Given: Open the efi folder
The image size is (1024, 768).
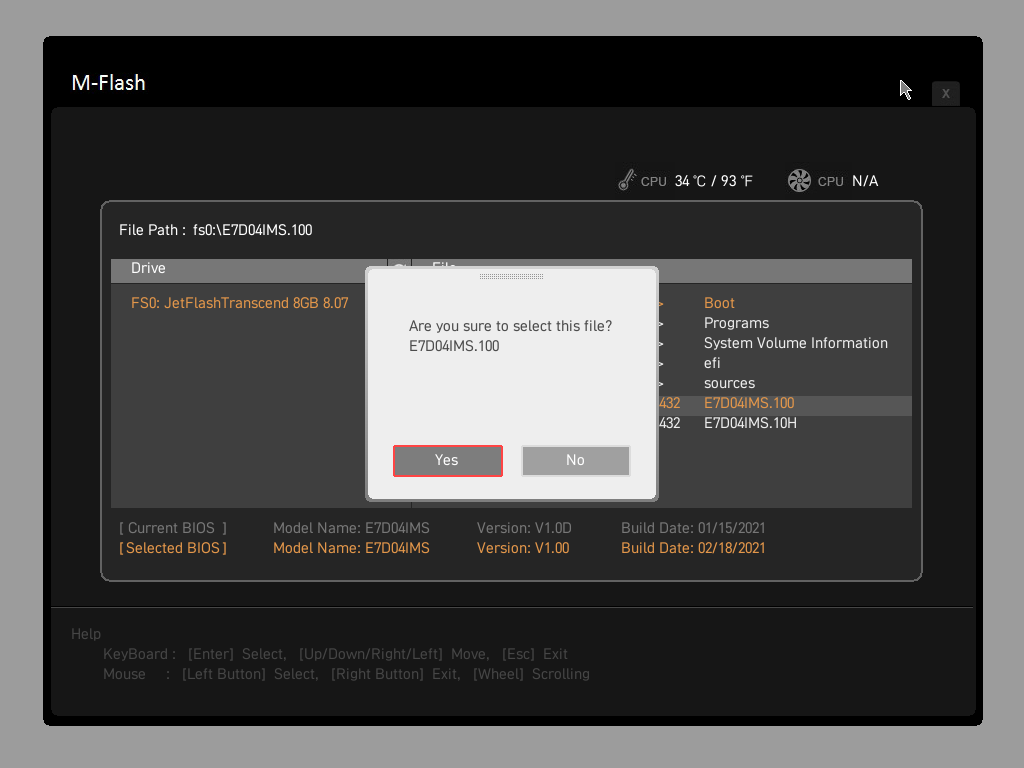Looking at the screenshot, I should 712,363.
